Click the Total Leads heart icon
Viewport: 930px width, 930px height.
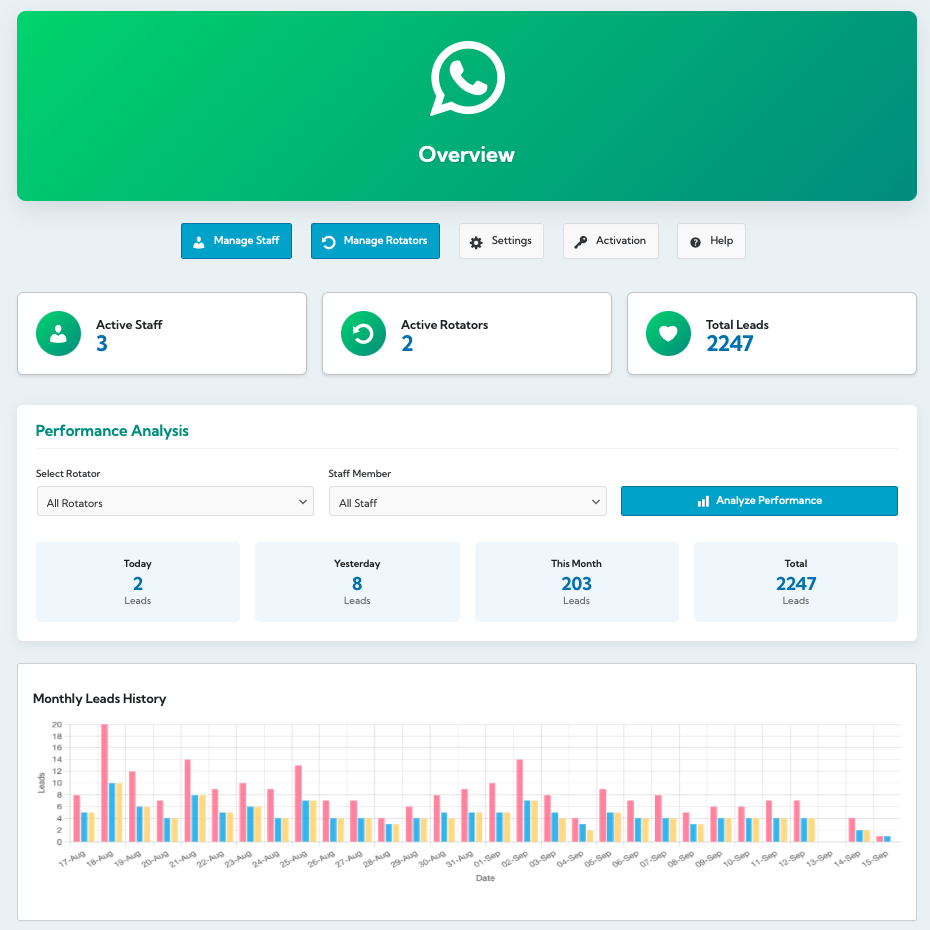(x=668, y=333)
